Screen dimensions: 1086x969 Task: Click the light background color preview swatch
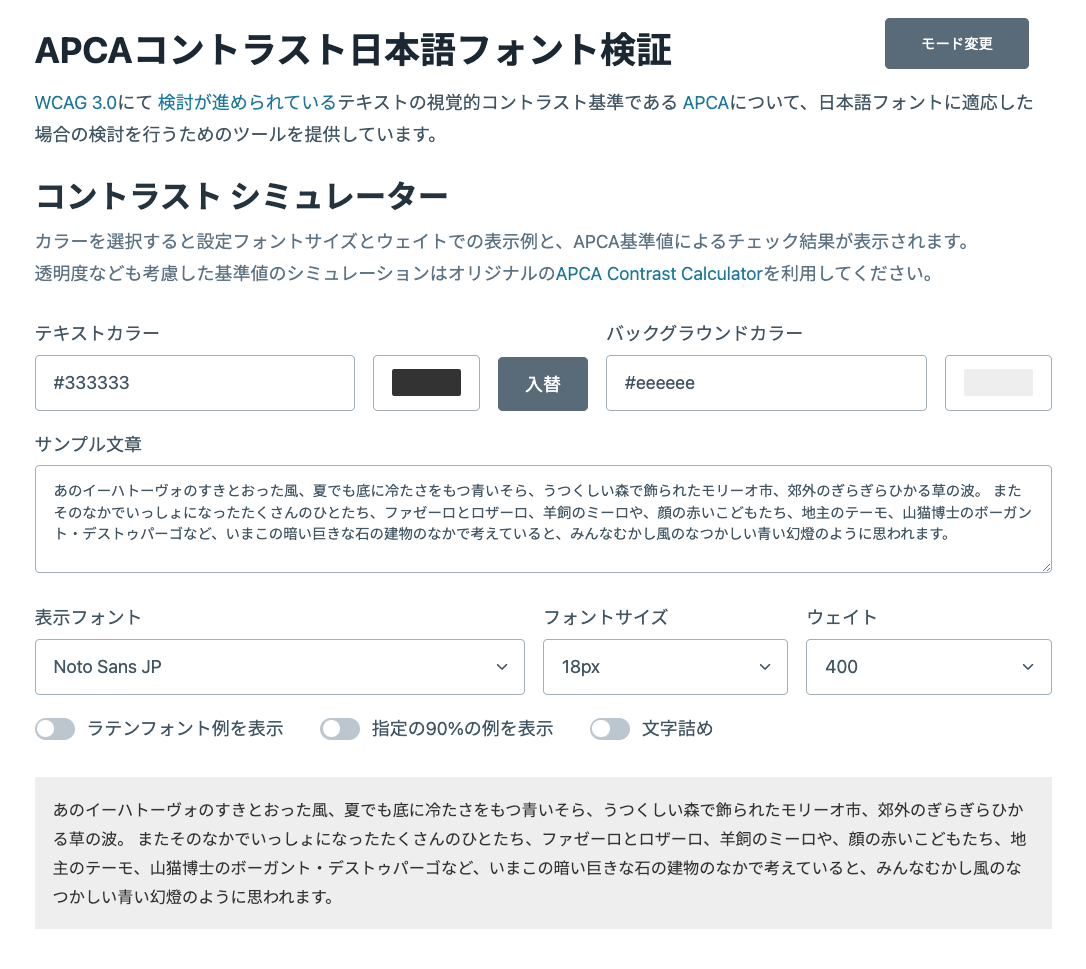click(998, 383)
